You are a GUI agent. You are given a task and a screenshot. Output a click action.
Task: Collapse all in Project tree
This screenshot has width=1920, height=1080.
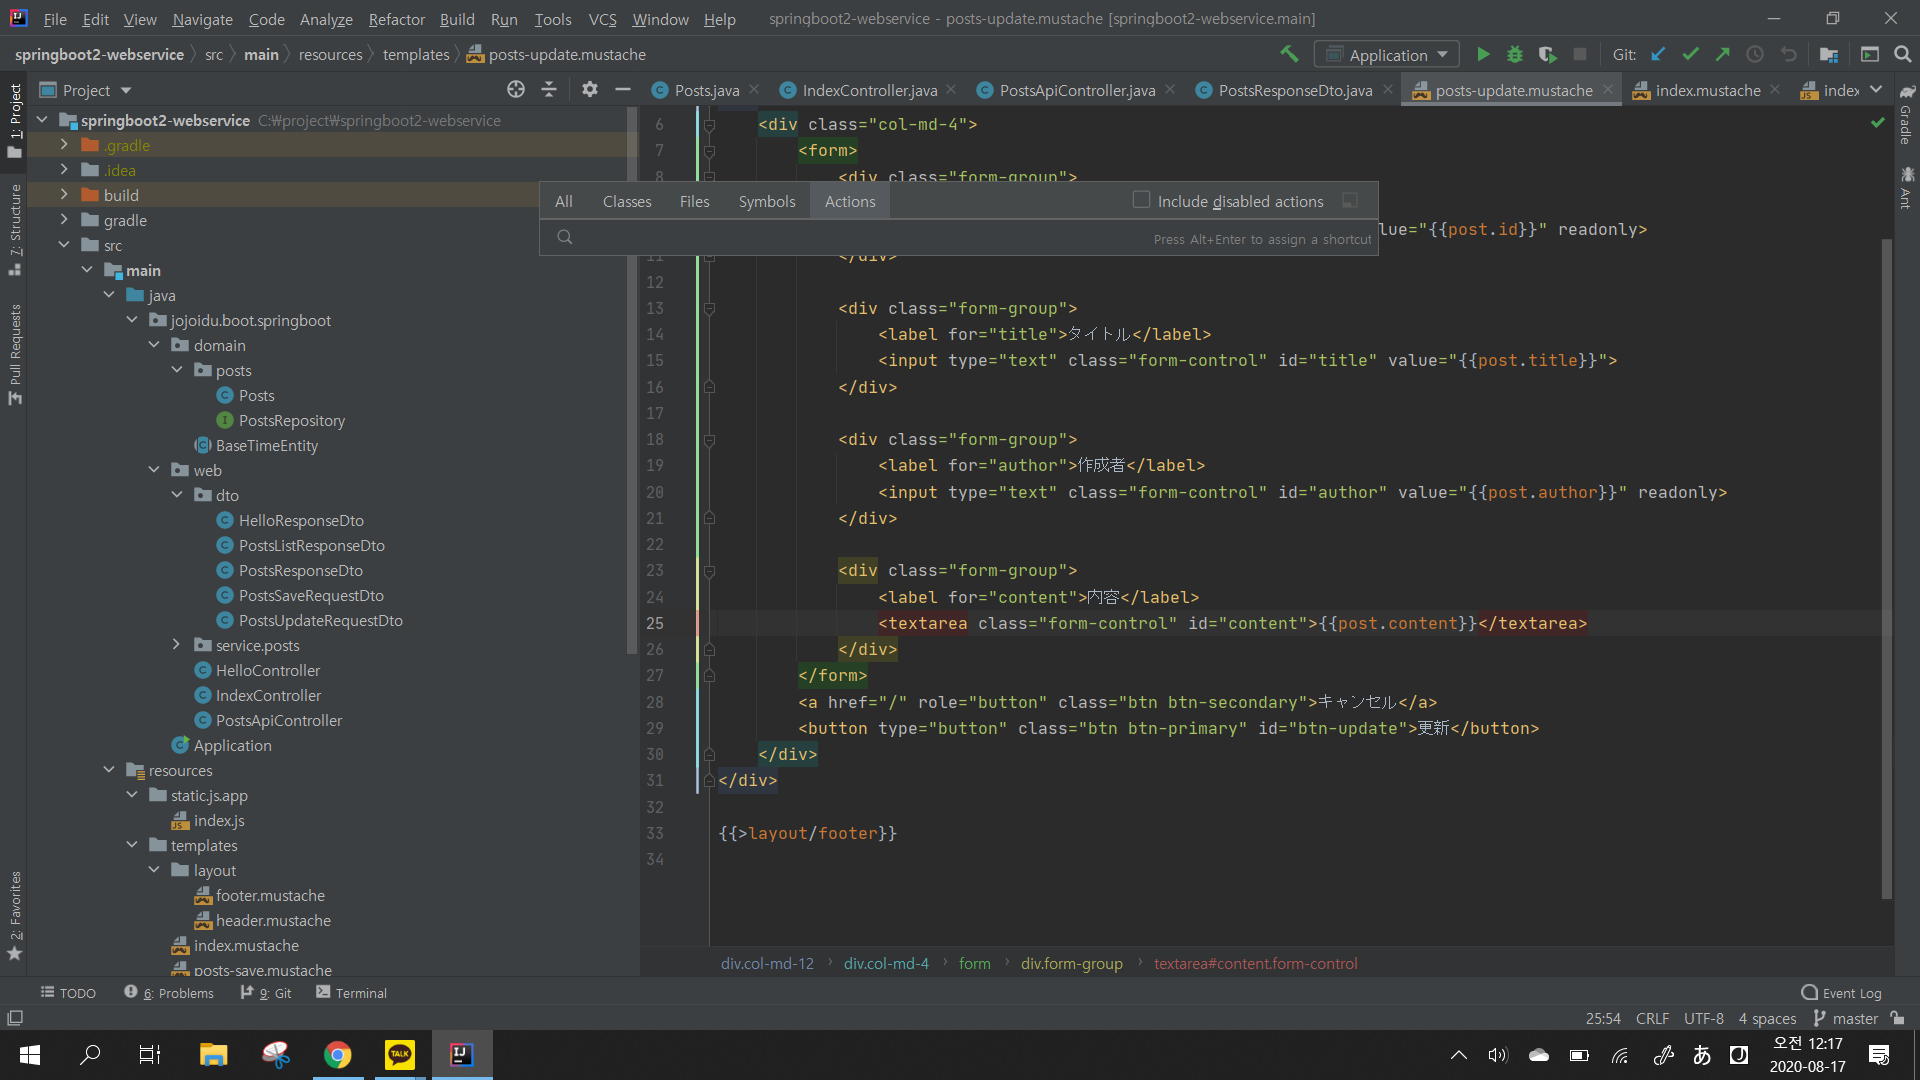point(549,90)
